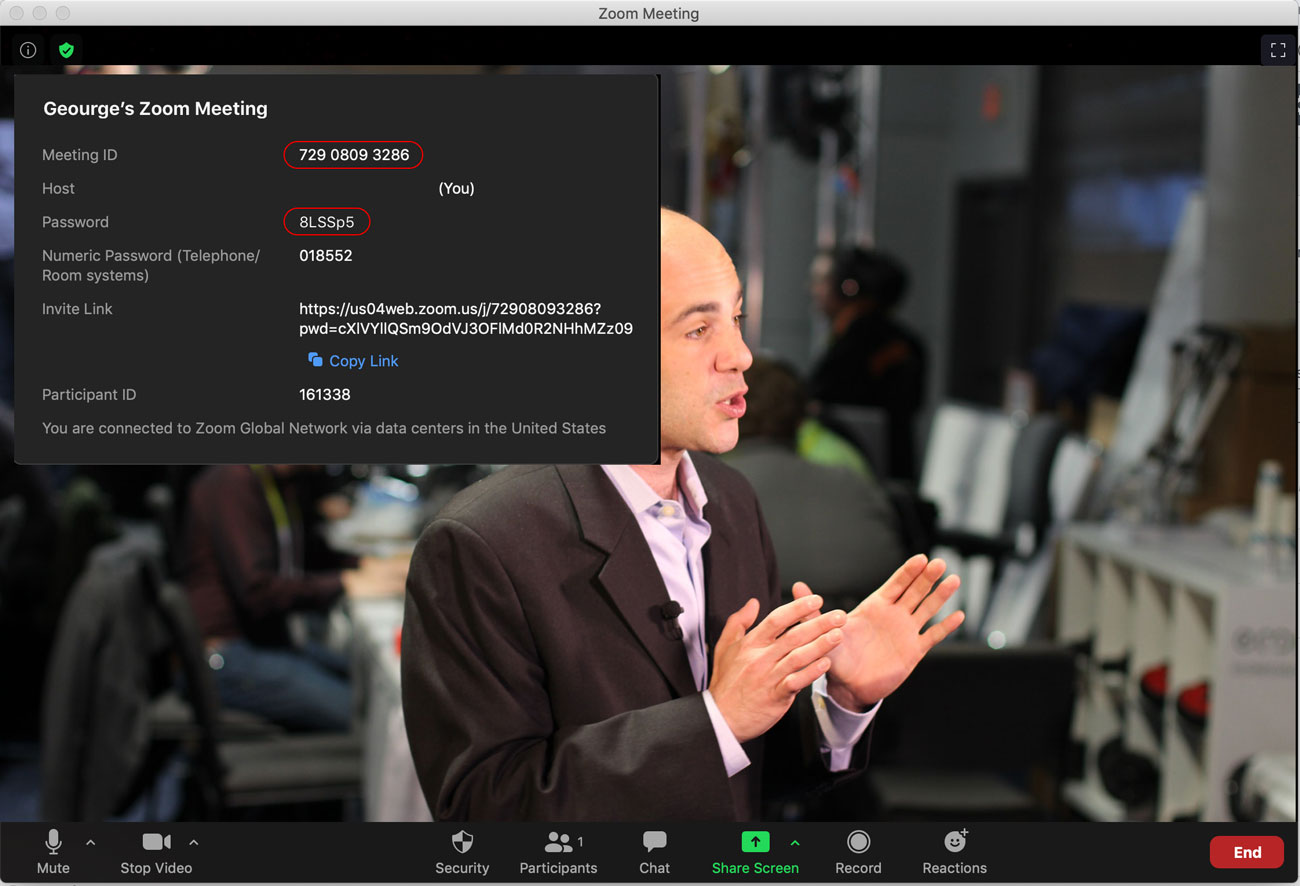Open the Chat panel
This screenshot has height=886, width=1300.
point(655,853)
